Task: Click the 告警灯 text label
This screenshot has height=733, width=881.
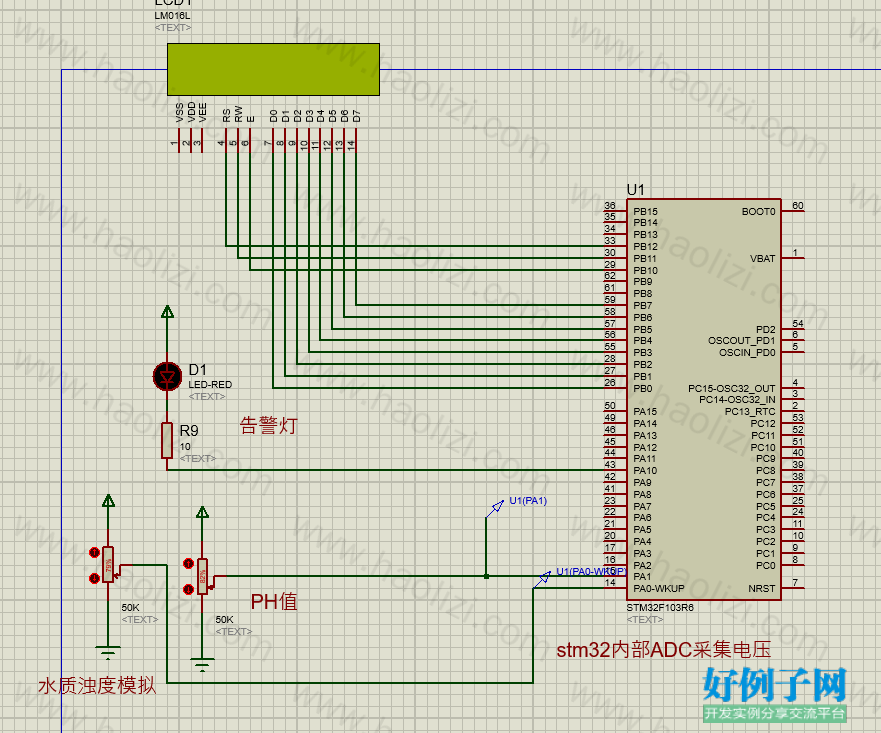Action: [x=269, y=425]
